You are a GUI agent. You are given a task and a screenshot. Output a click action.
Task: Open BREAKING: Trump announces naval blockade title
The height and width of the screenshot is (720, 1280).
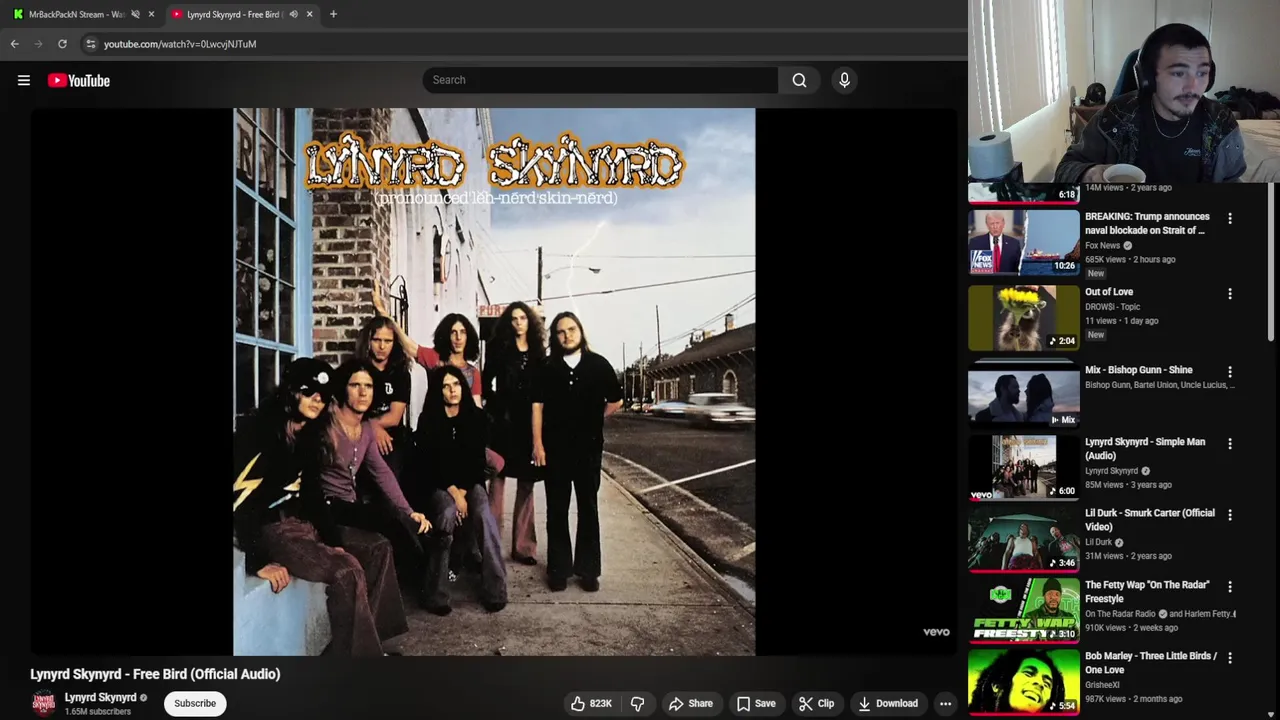click(x=1147, y=223)
